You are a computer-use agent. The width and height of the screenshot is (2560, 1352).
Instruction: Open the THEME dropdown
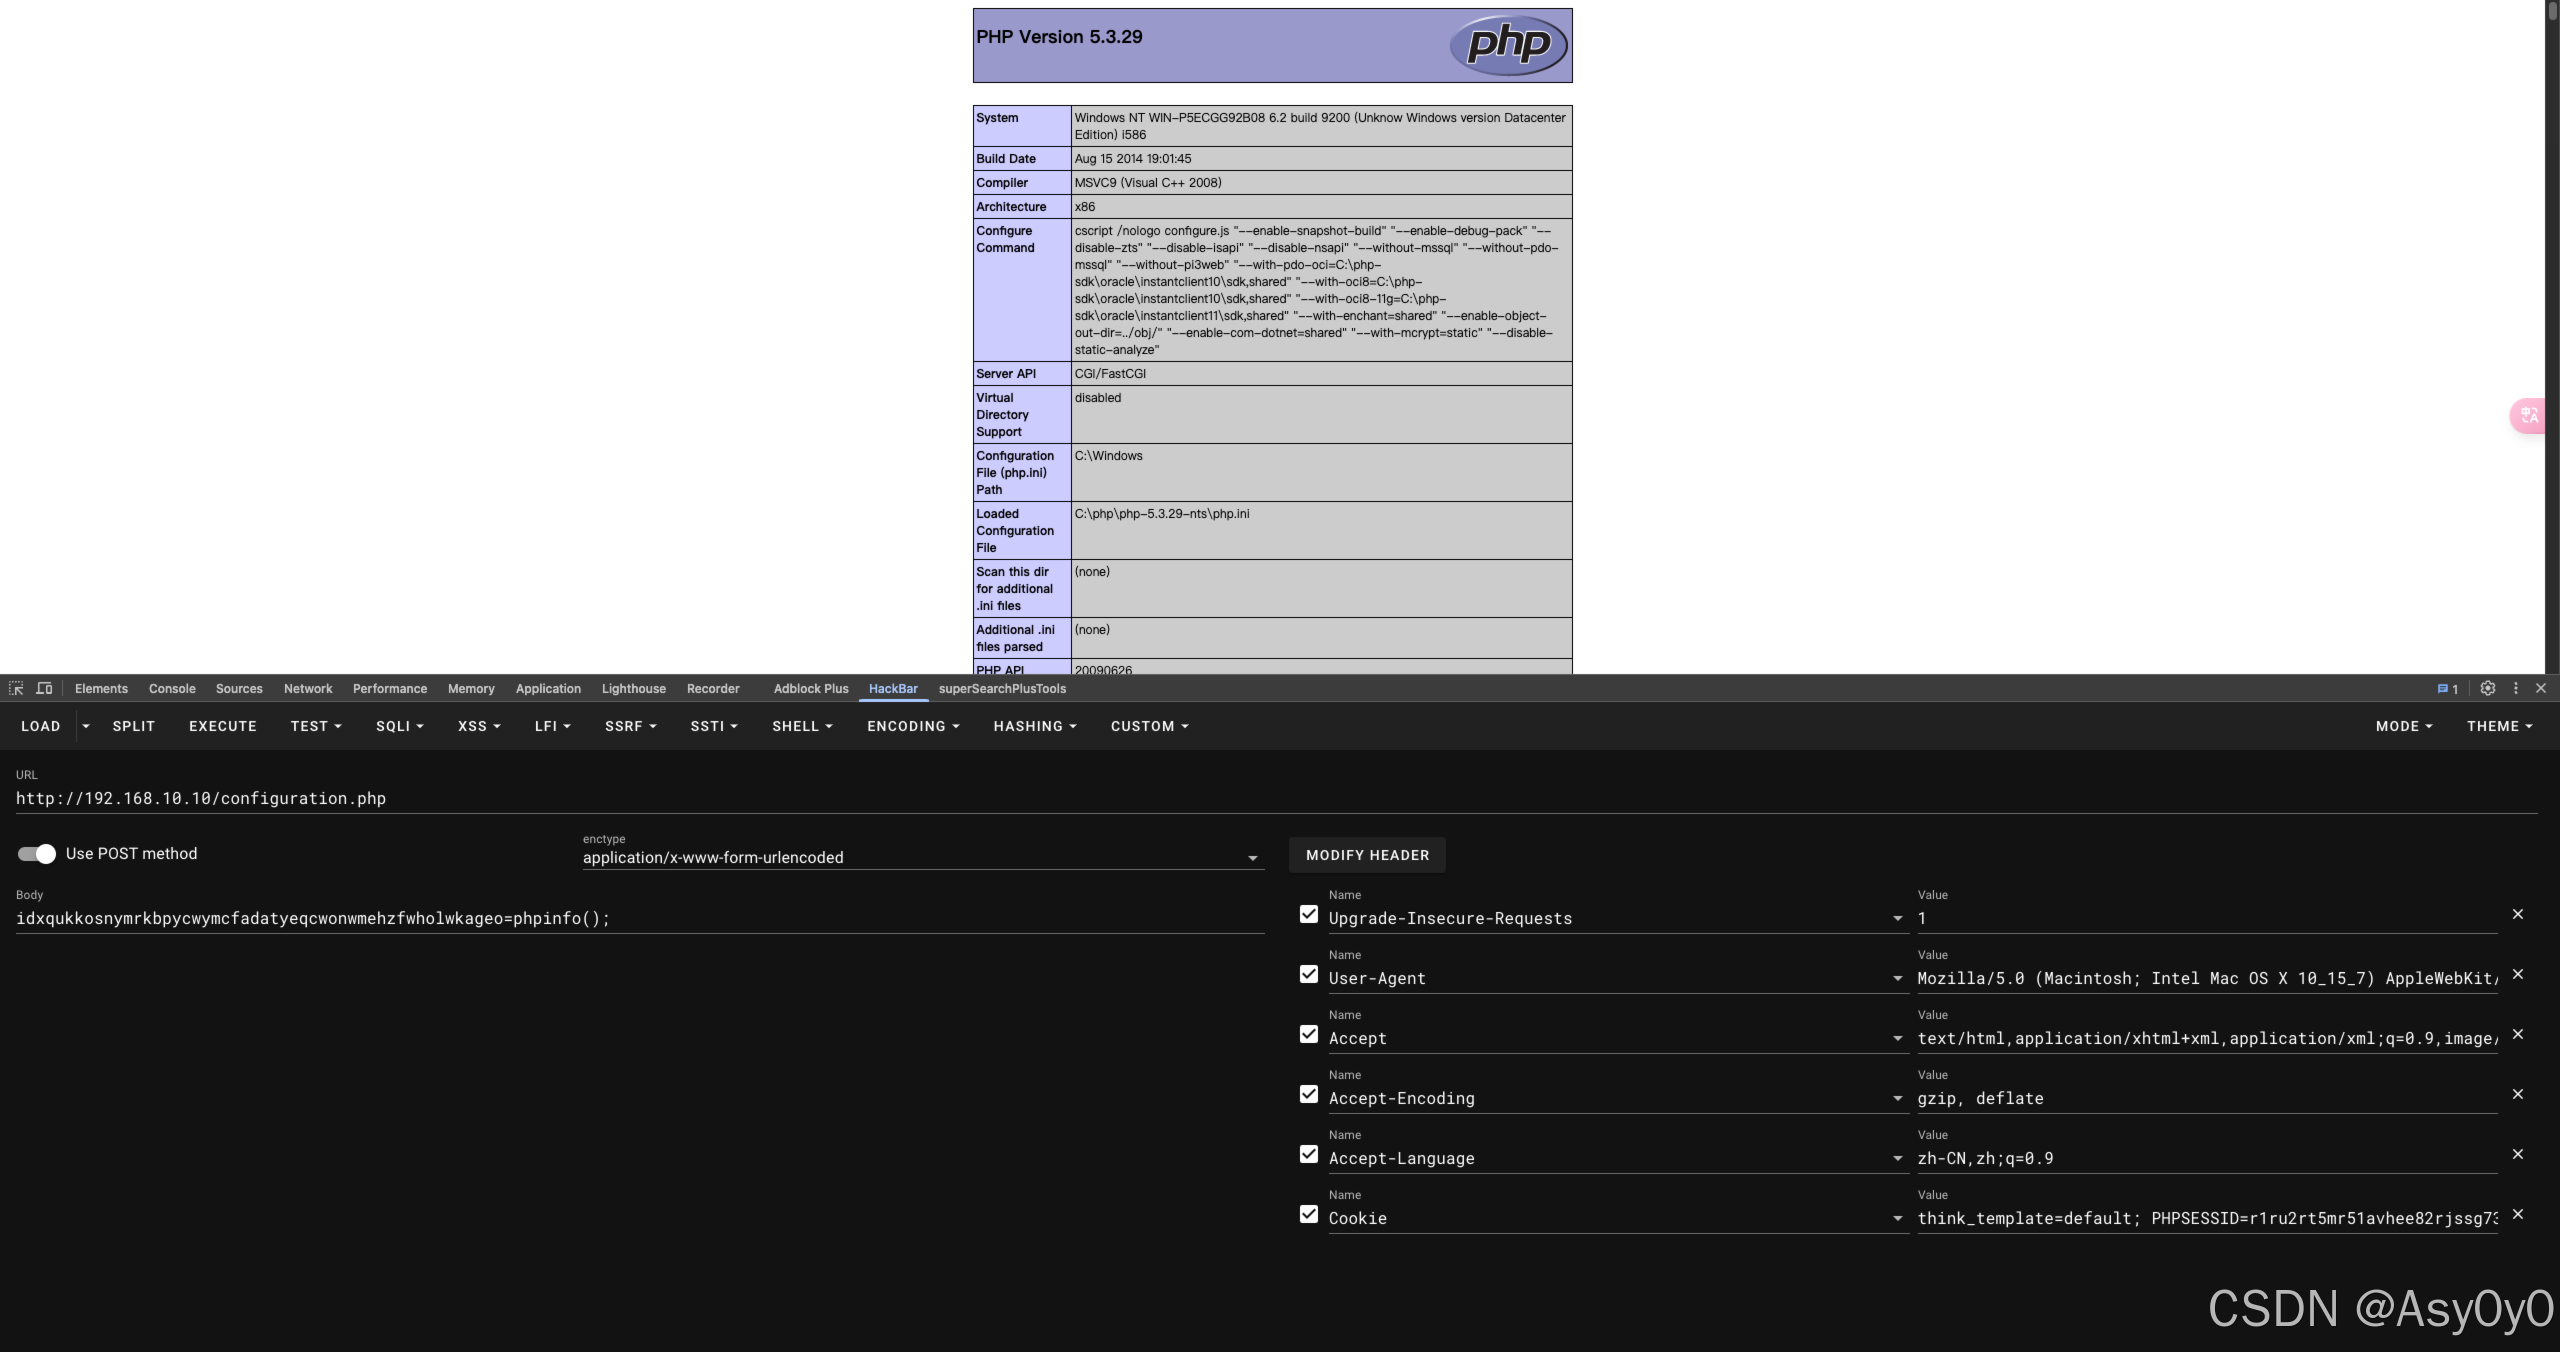pos(2498,726)
